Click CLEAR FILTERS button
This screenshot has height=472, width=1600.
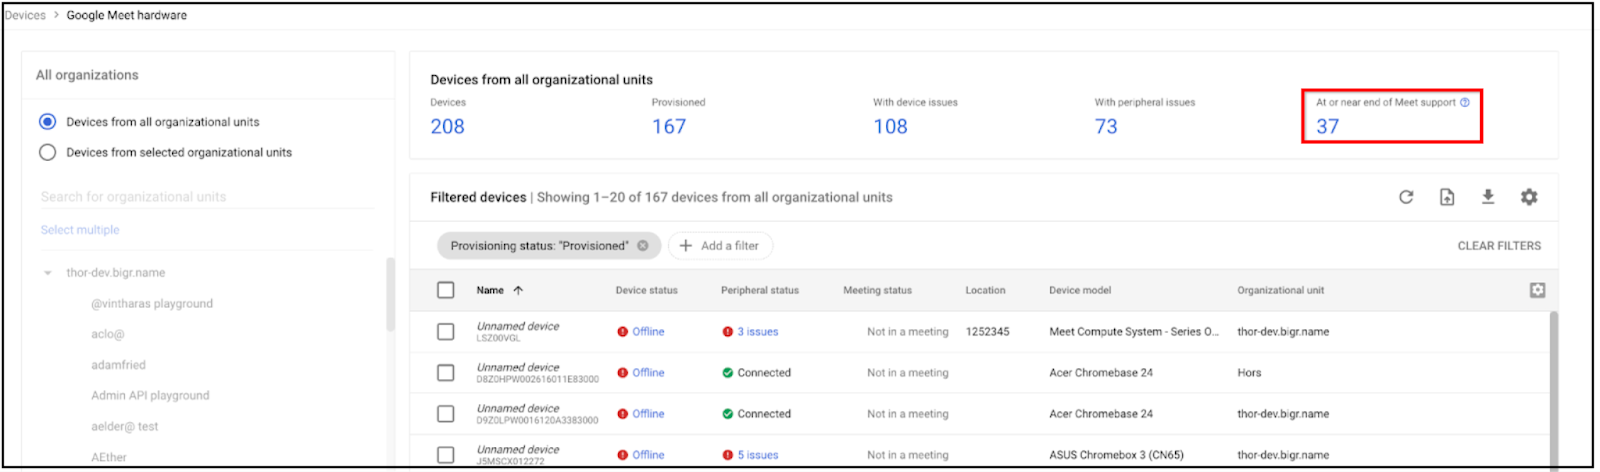1499,246
